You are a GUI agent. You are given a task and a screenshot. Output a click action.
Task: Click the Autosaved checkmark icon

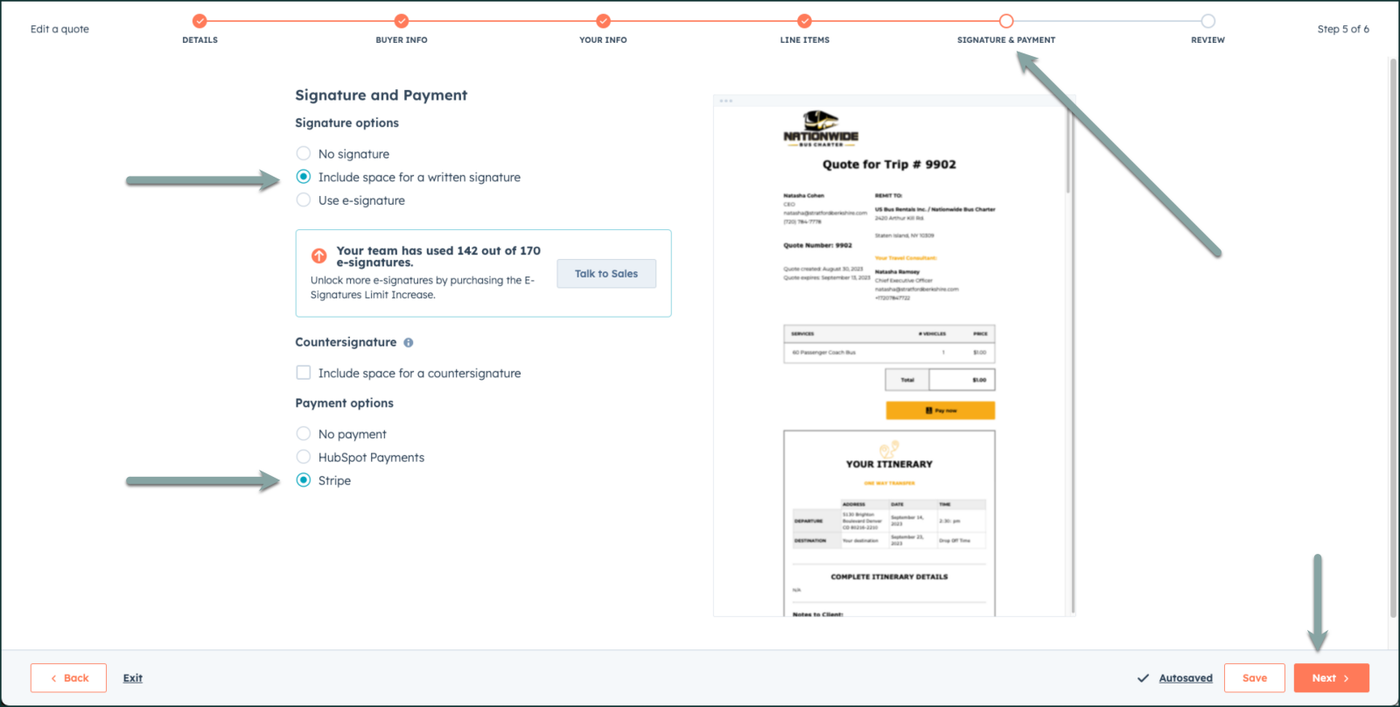coord(1143,678)
